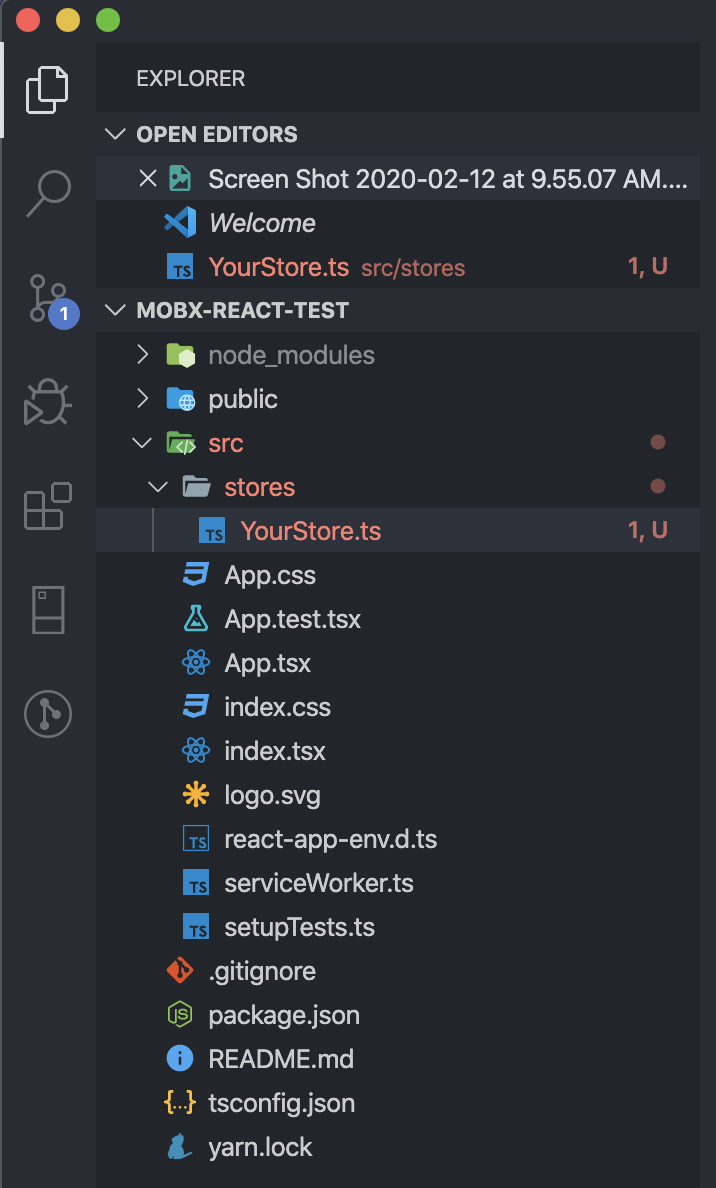This screenshot has height=1188, width=716.
Task: Click TS icon beside YourStore.ts in Open Editors
Action: pyautogui.click(x=180, y=267)
